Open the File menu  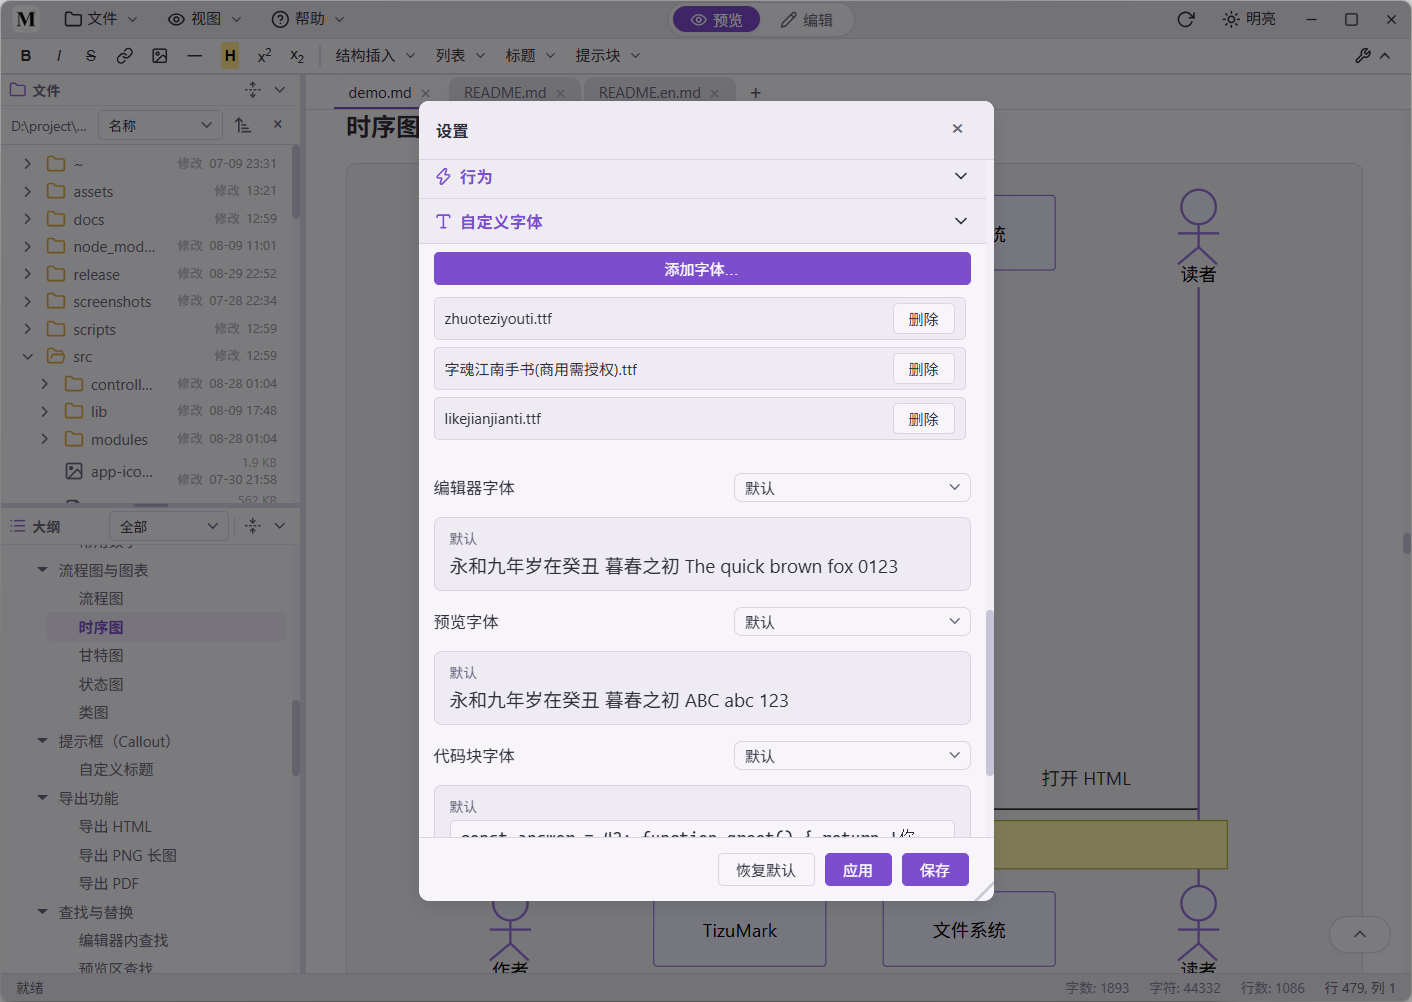coord(100,19)
